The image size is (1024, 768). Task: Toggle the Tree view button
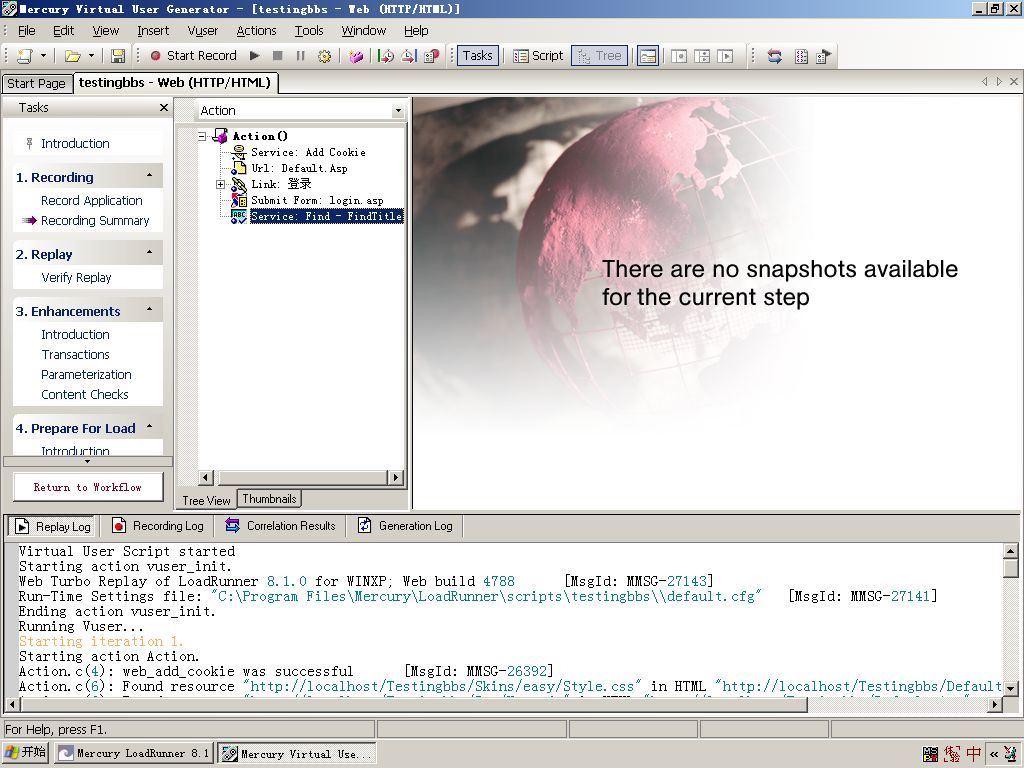600,56
